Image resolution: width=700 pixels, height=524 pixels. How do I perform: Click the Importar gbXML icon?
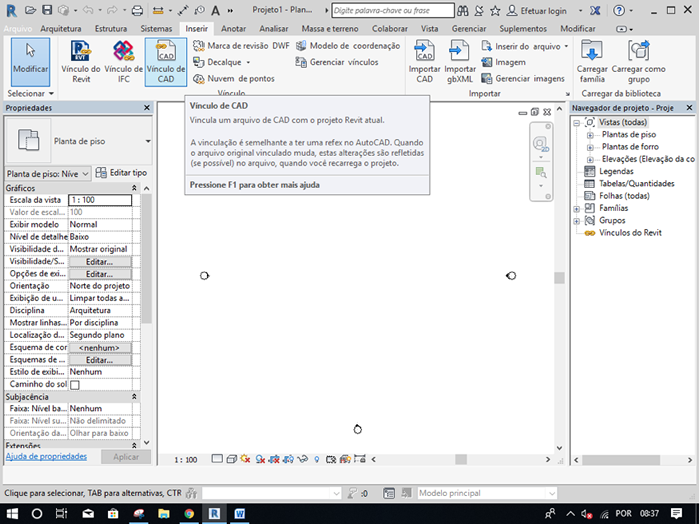pos(460,62)
